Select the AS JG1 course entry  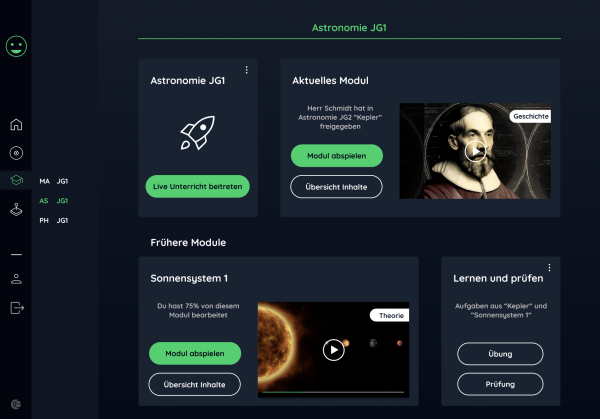54,201
